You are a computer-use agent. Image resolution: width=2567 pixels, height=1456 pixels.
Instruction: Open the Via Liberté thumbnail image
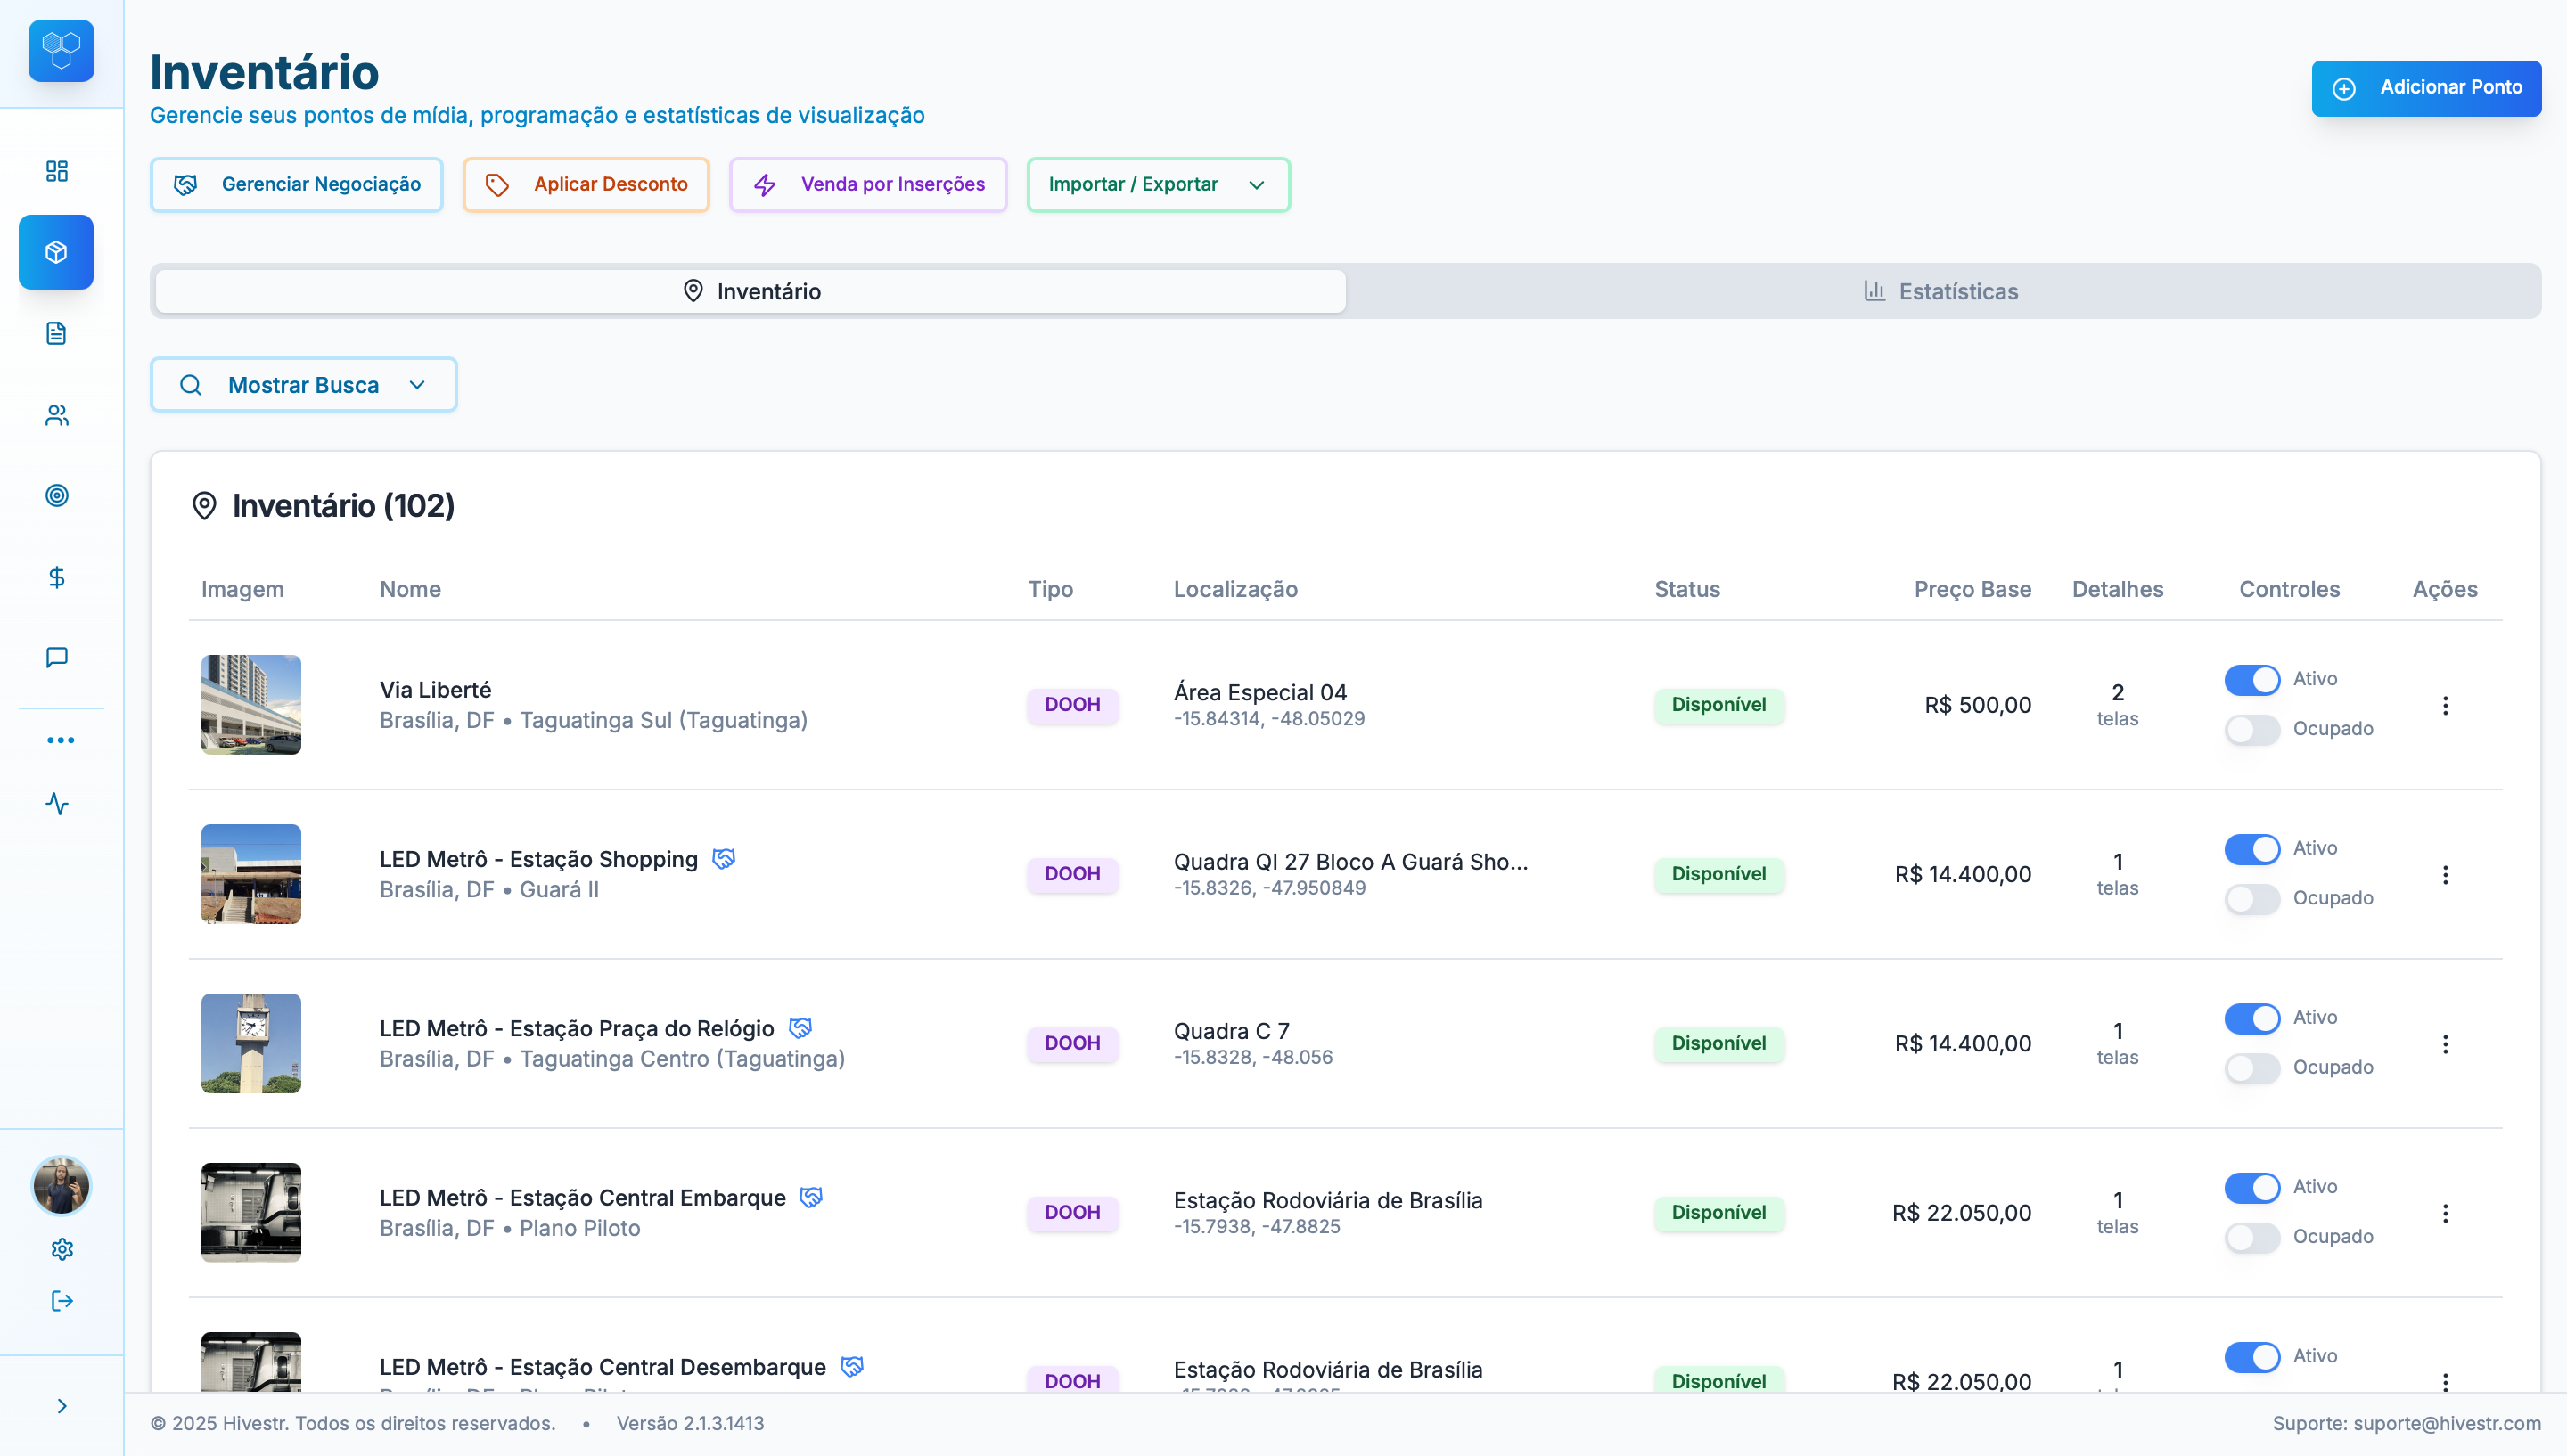(251, 705)
